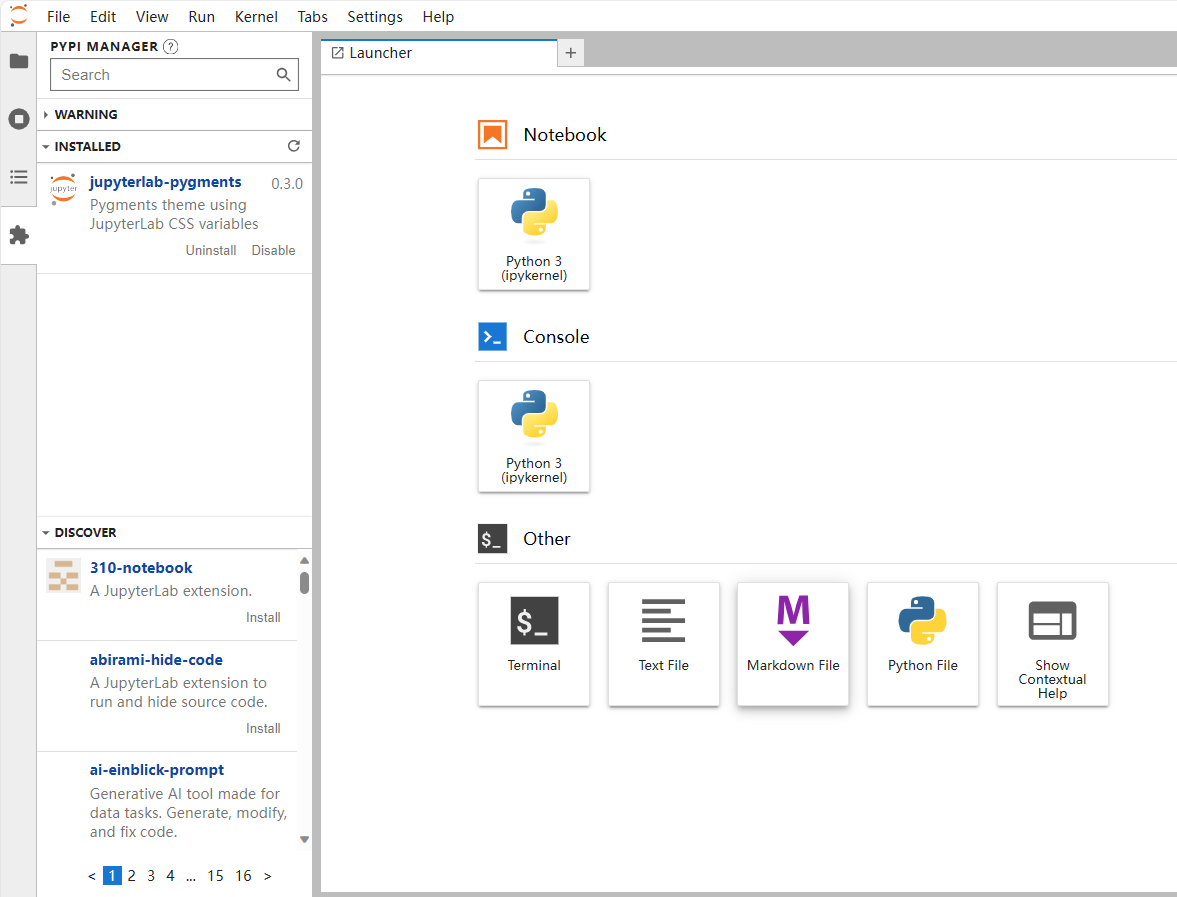This screenshot has height=897, width=1177.
Task: Open the 310-notebook extension link
Action: point(141,568)
